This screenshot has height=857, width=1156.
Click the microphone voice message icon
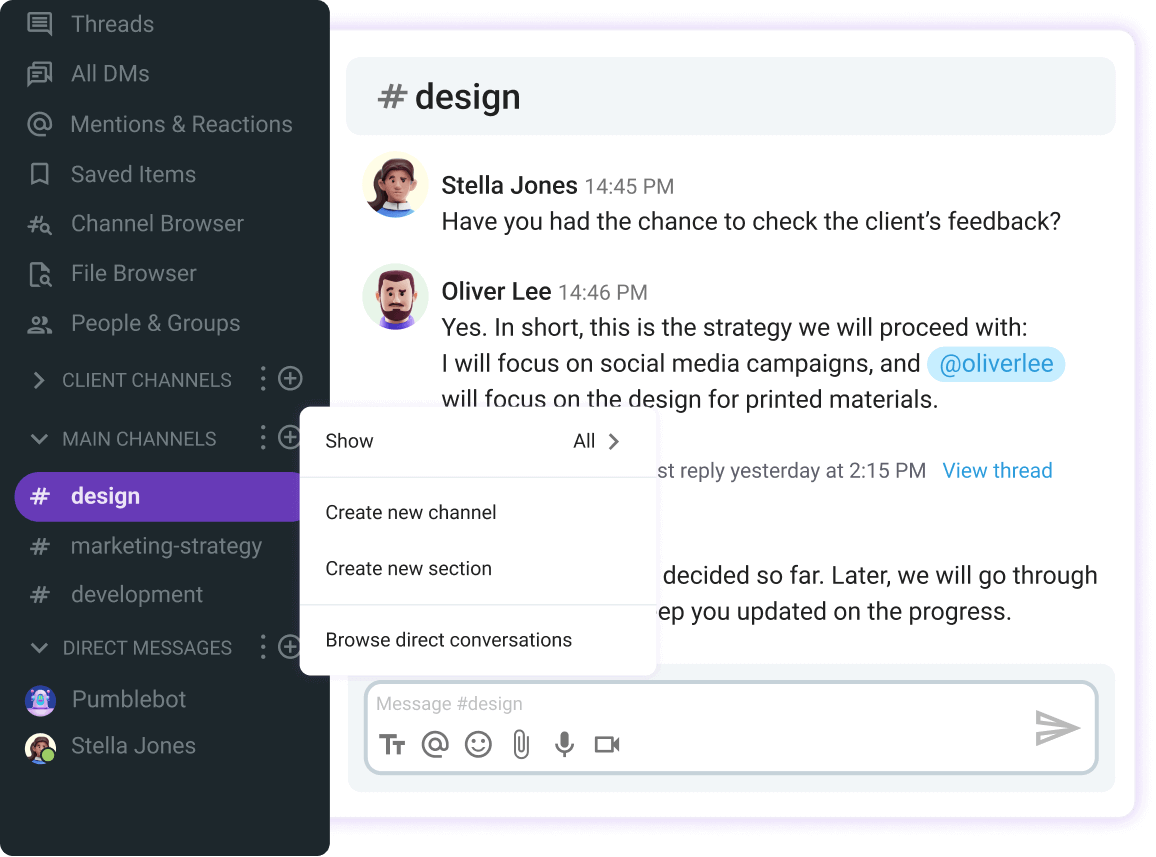click(564, 744)
